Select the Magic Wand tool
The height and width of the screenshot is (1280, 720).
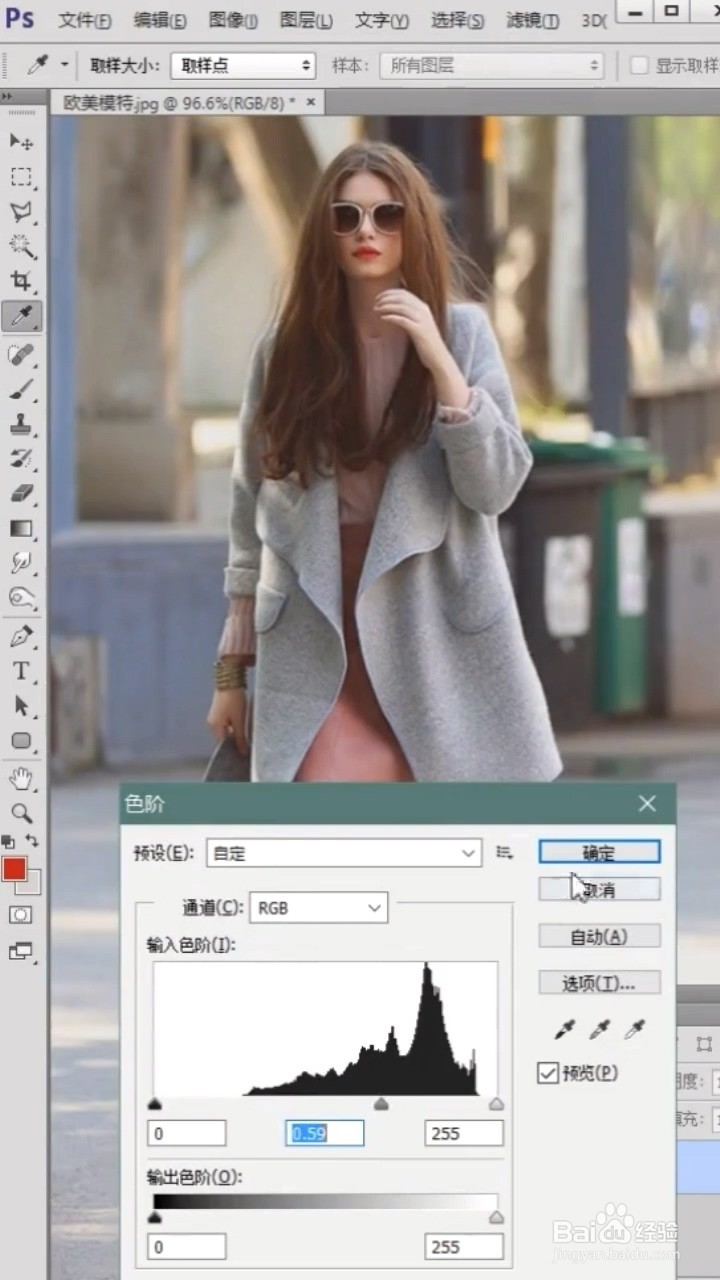21,247
